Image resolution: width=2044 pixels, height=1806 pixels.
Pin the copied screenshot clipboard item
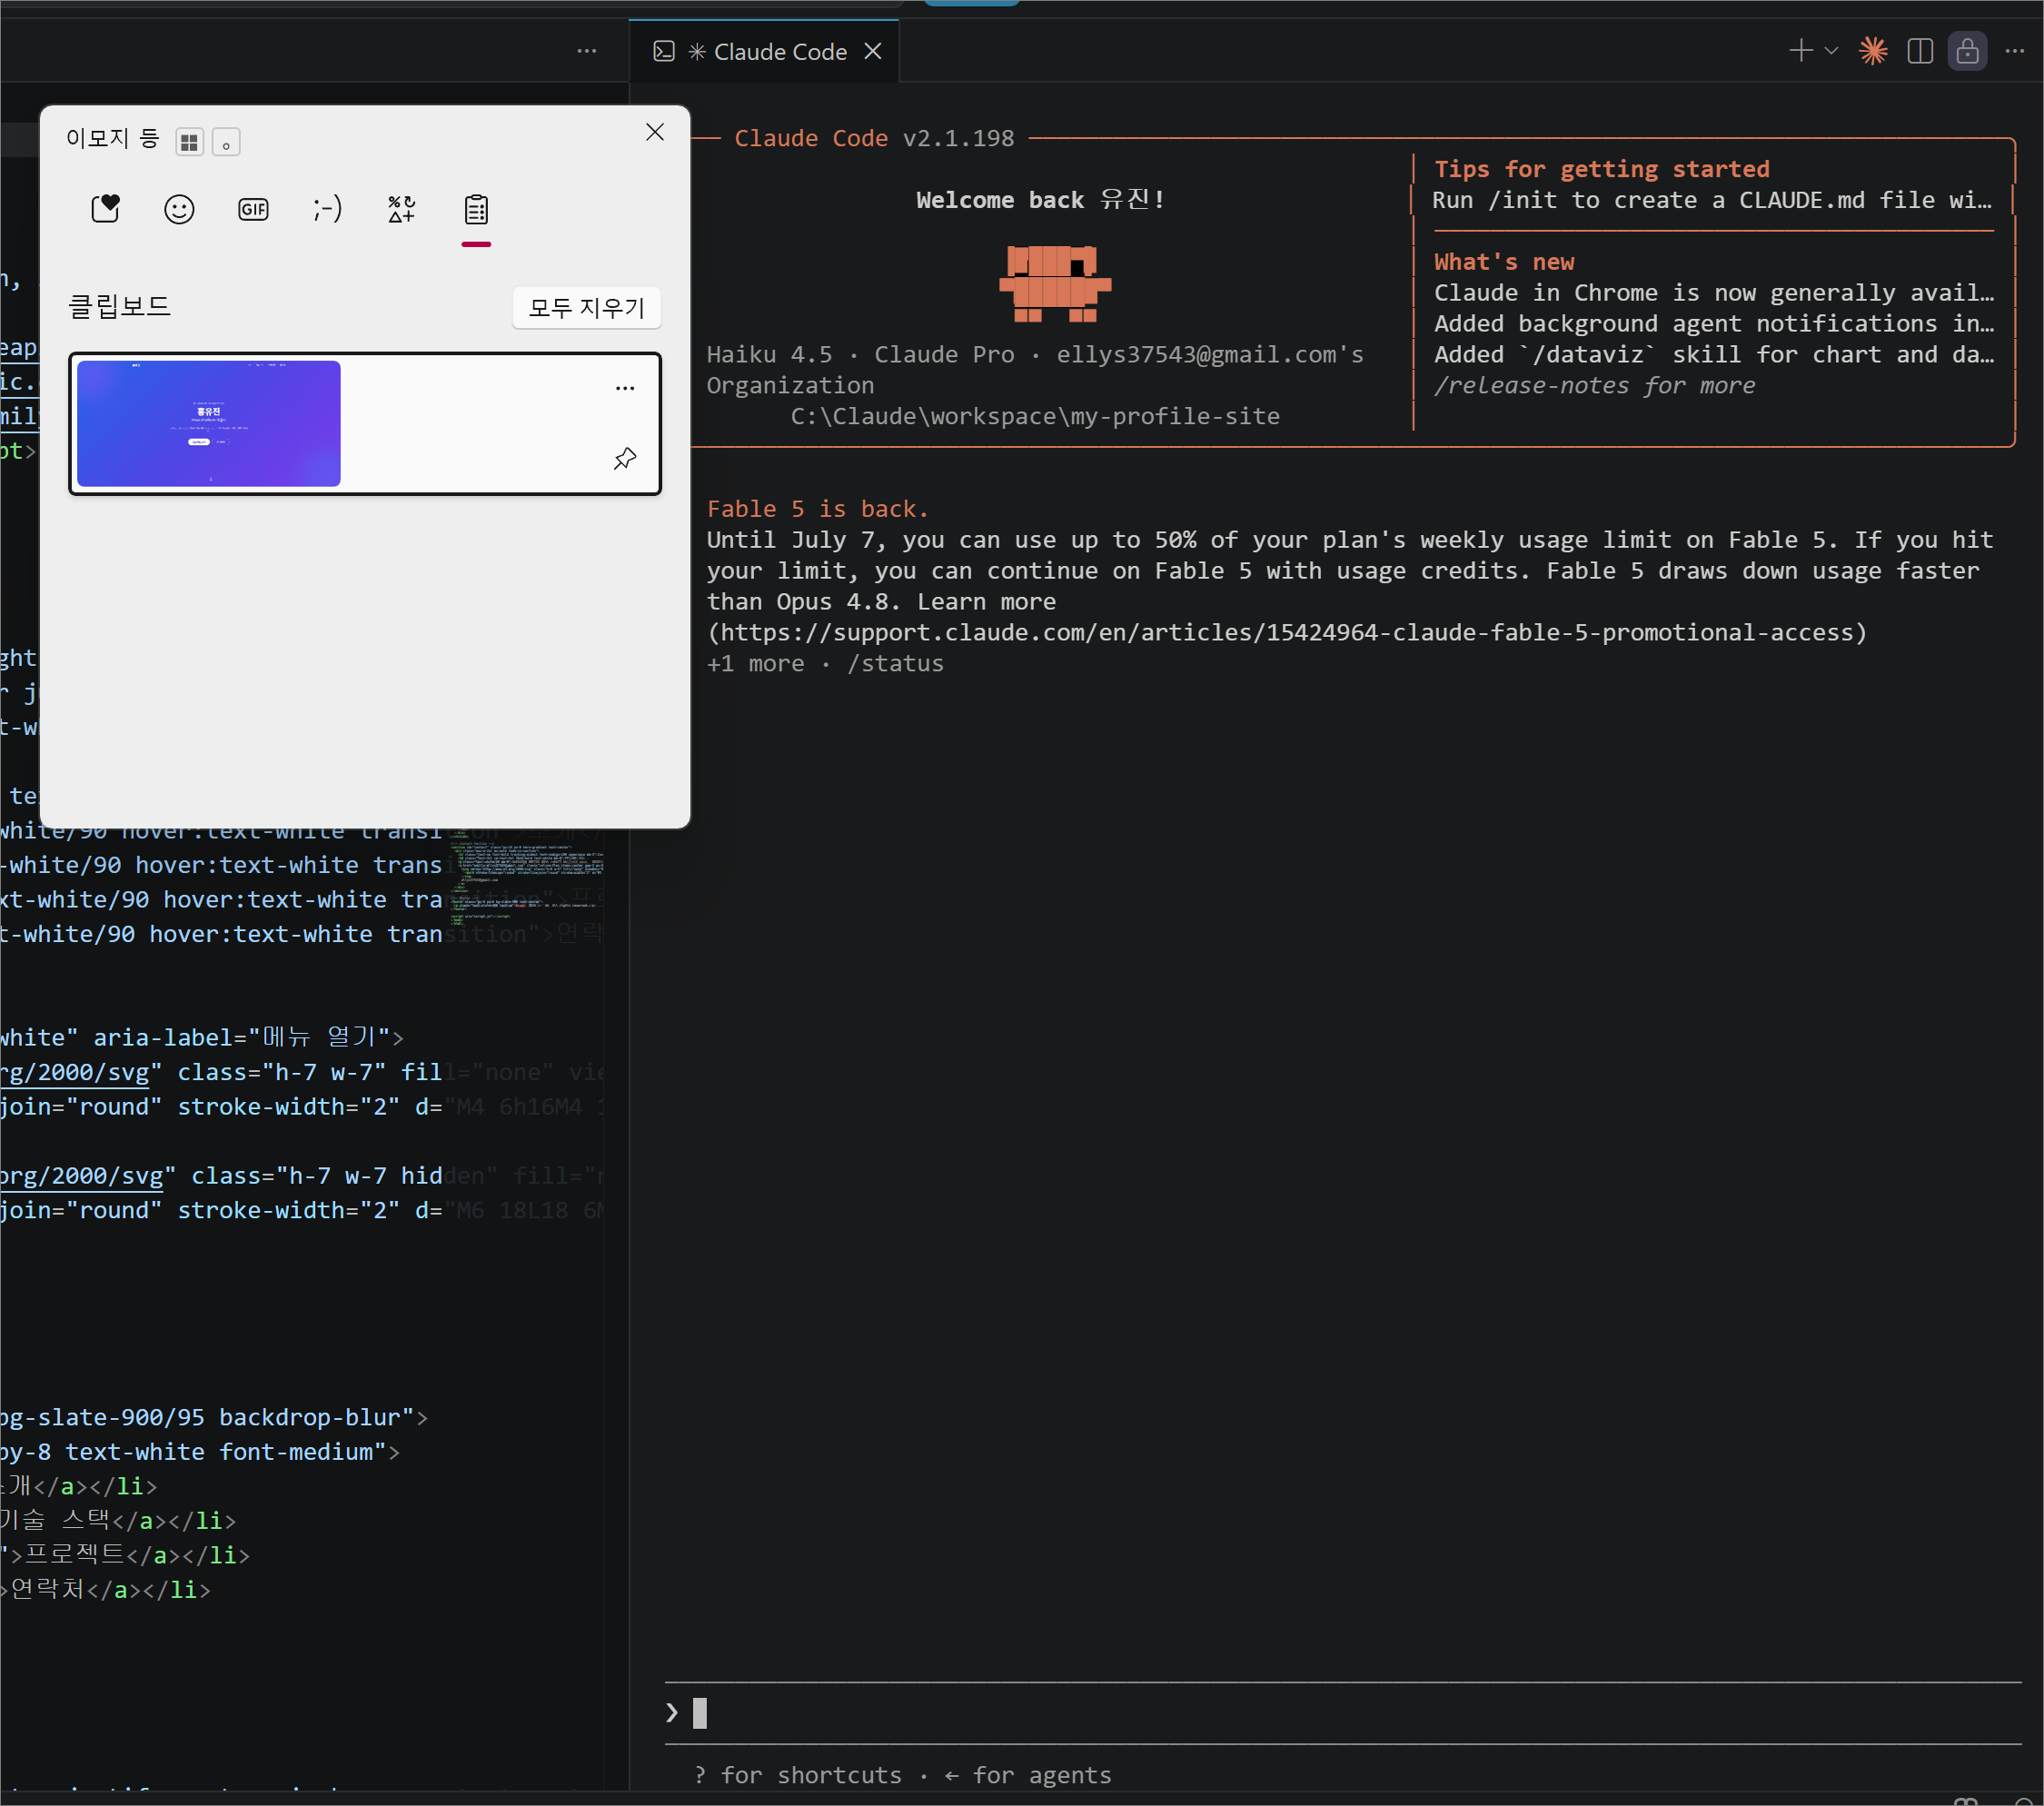(625, 458)
